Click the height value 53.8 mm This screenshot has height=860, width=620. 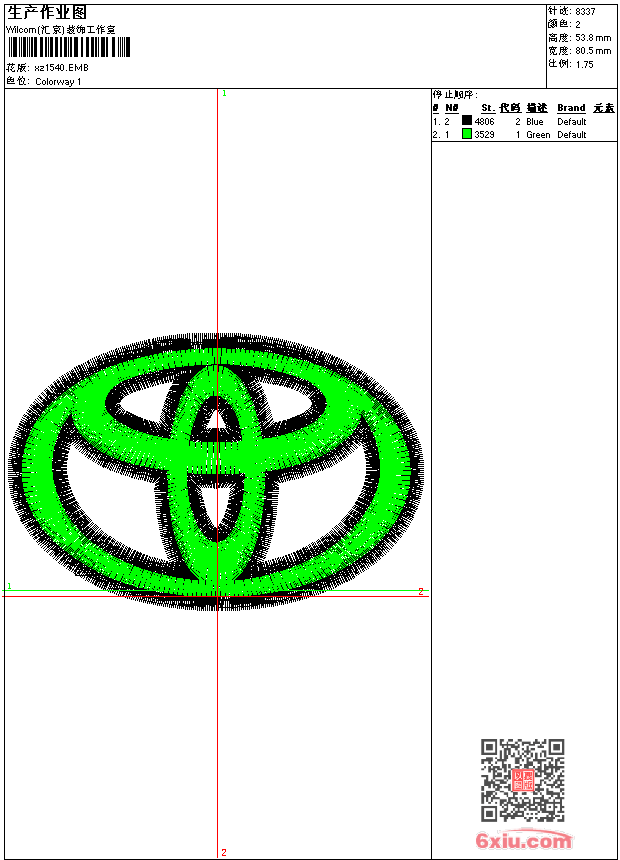593,38
